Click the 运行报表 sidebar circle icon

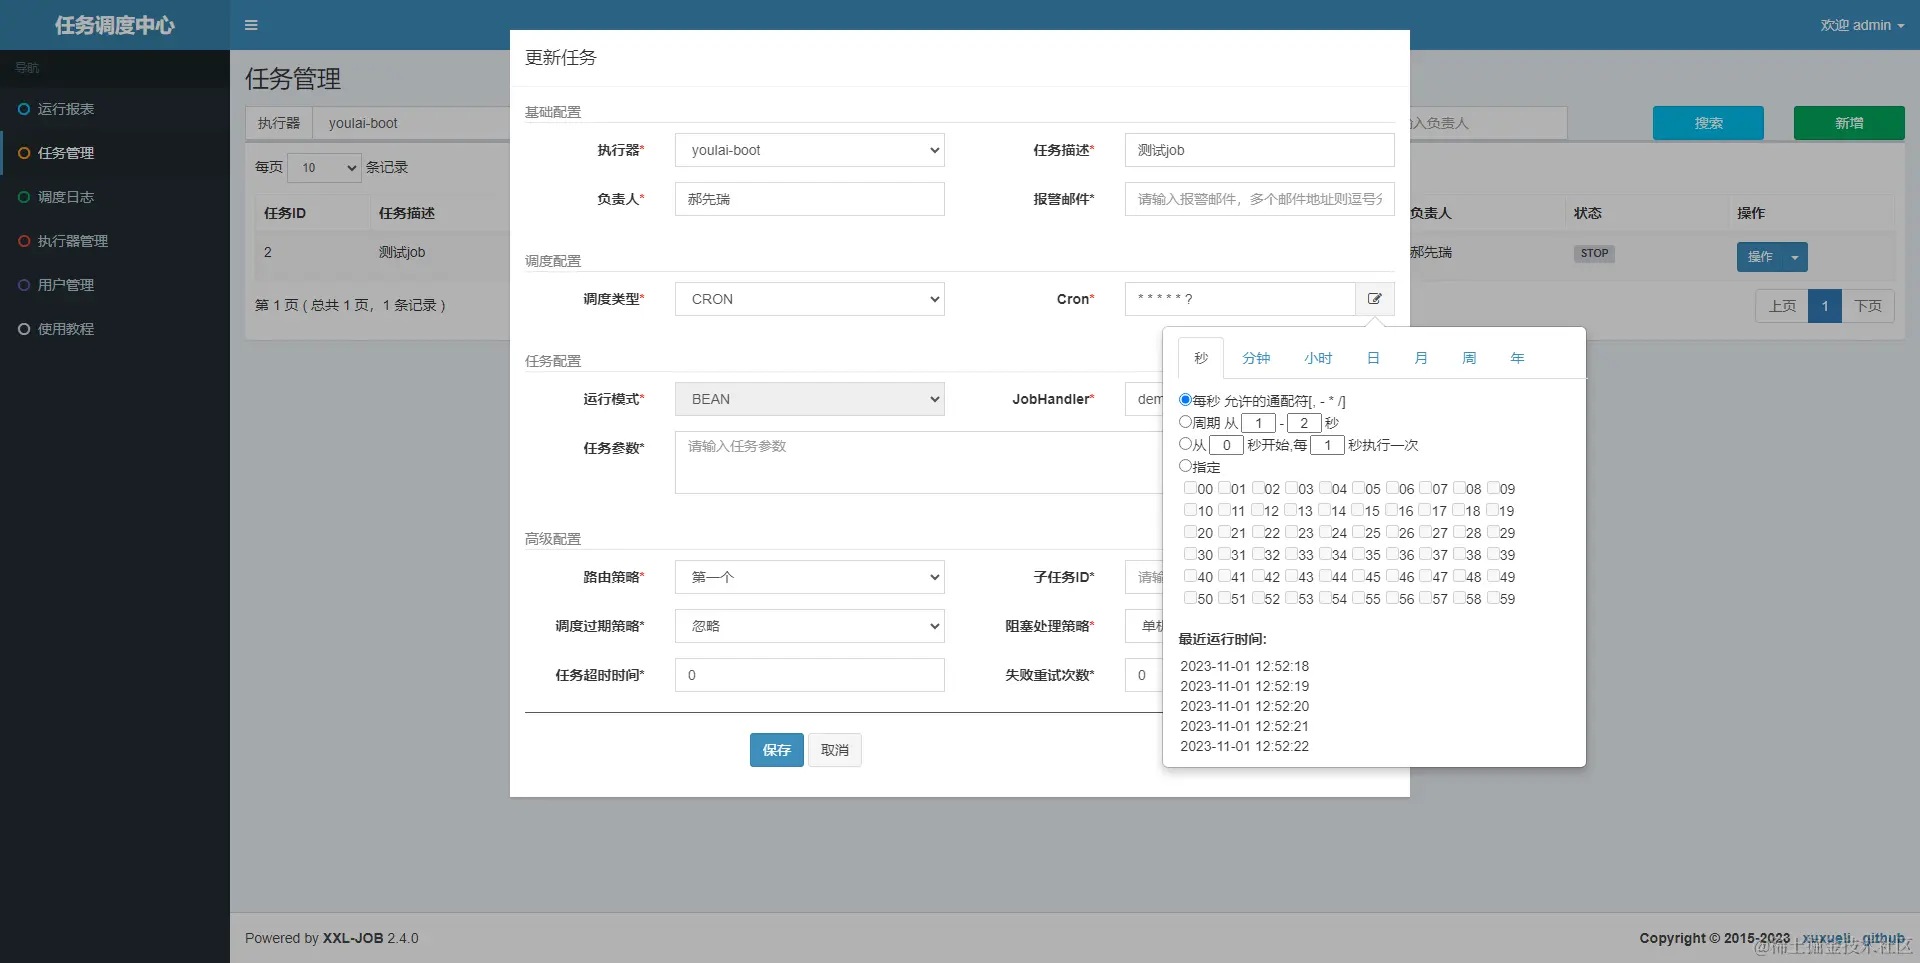pyautogui.click(x=24, y=109)
